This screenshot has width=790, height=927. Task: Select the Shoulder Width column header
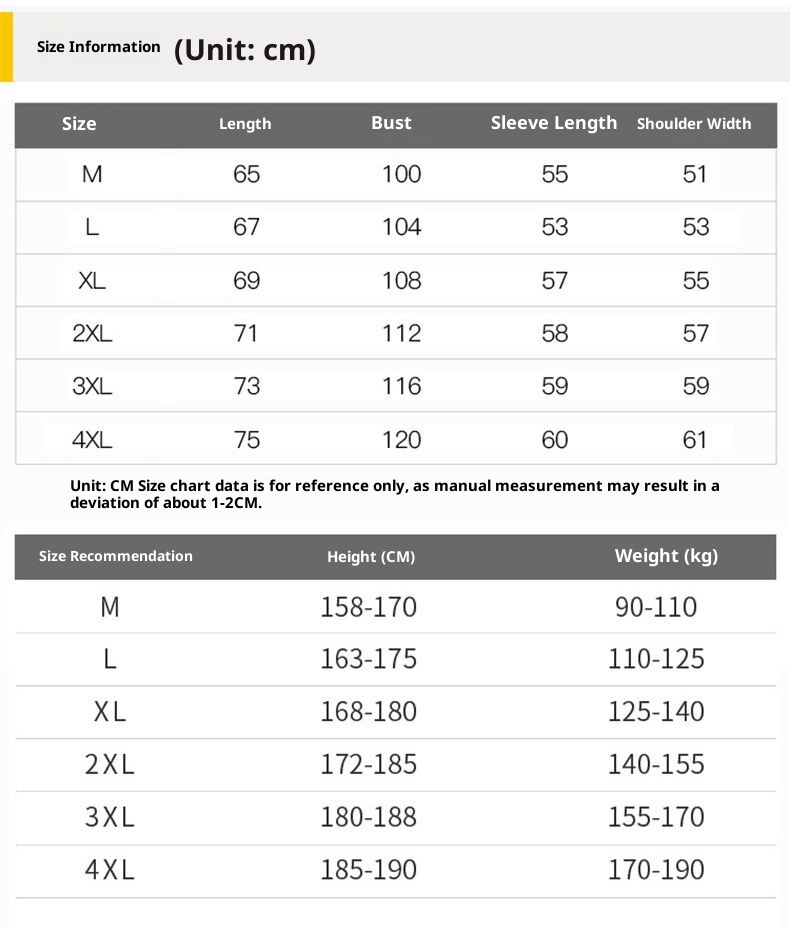pos(694,124)
